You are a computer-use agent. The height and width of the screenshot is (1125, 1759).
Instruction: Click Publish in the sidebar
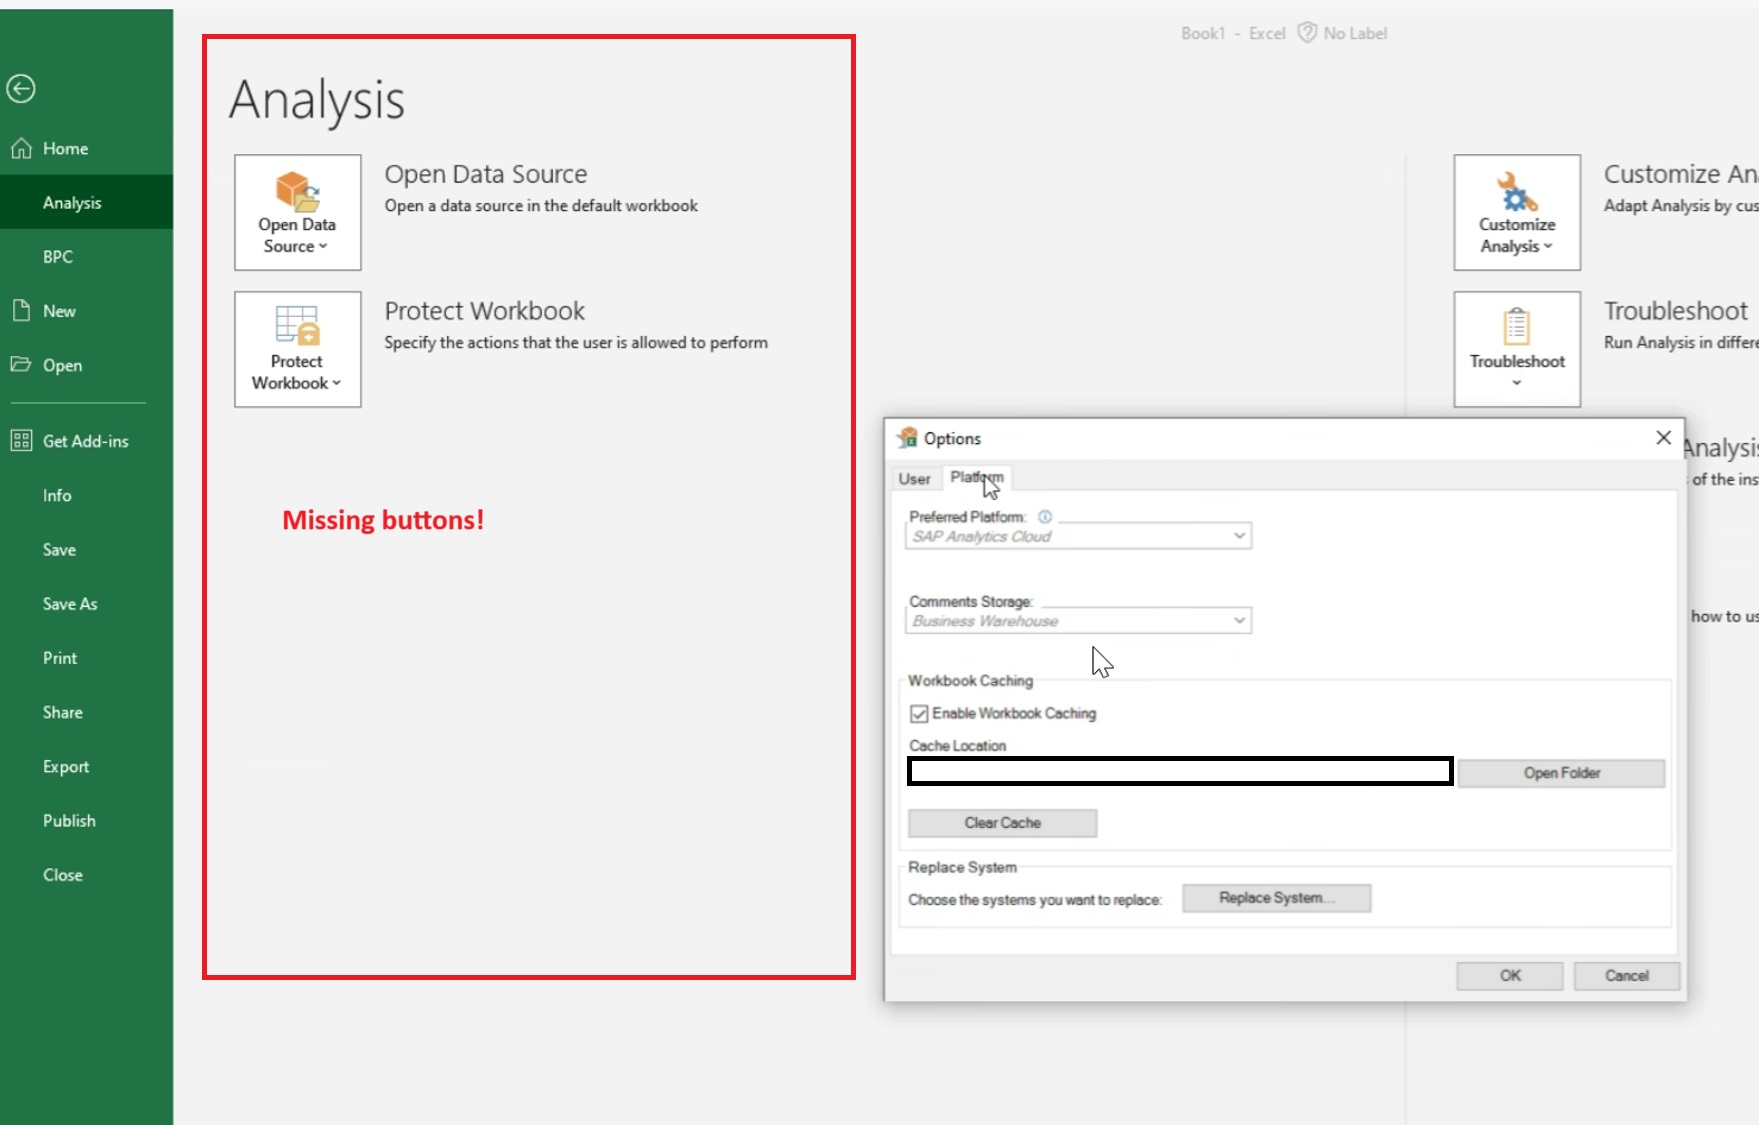(86, 820)
